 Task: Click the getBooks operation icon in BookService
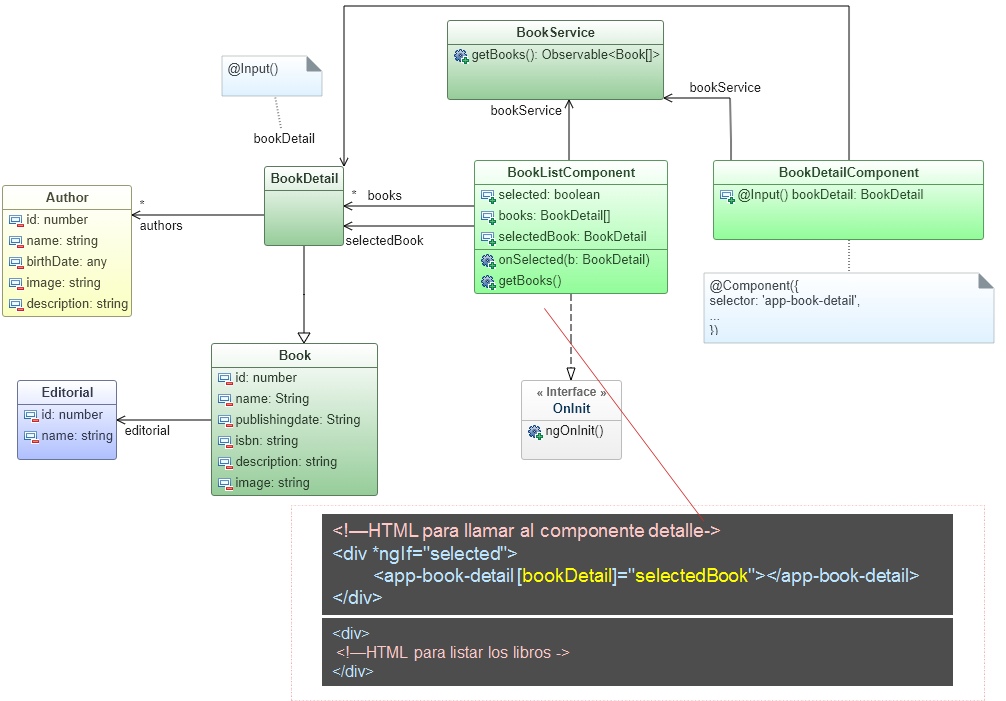[461, 56]
